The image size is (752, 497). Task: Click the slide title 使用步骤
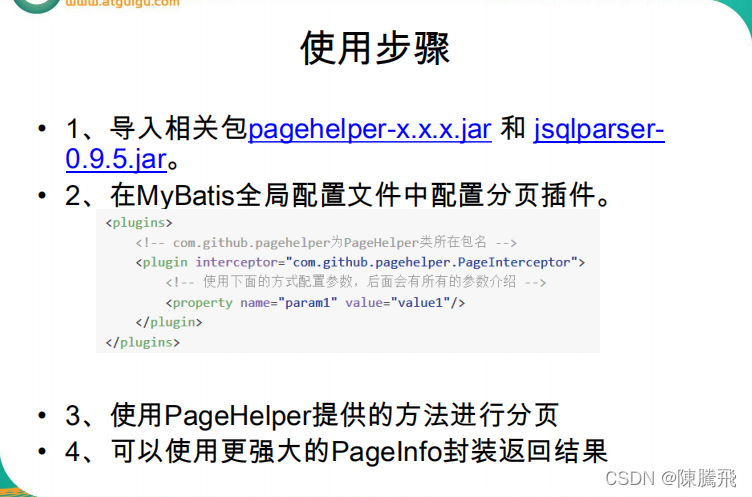pos(375,48)
